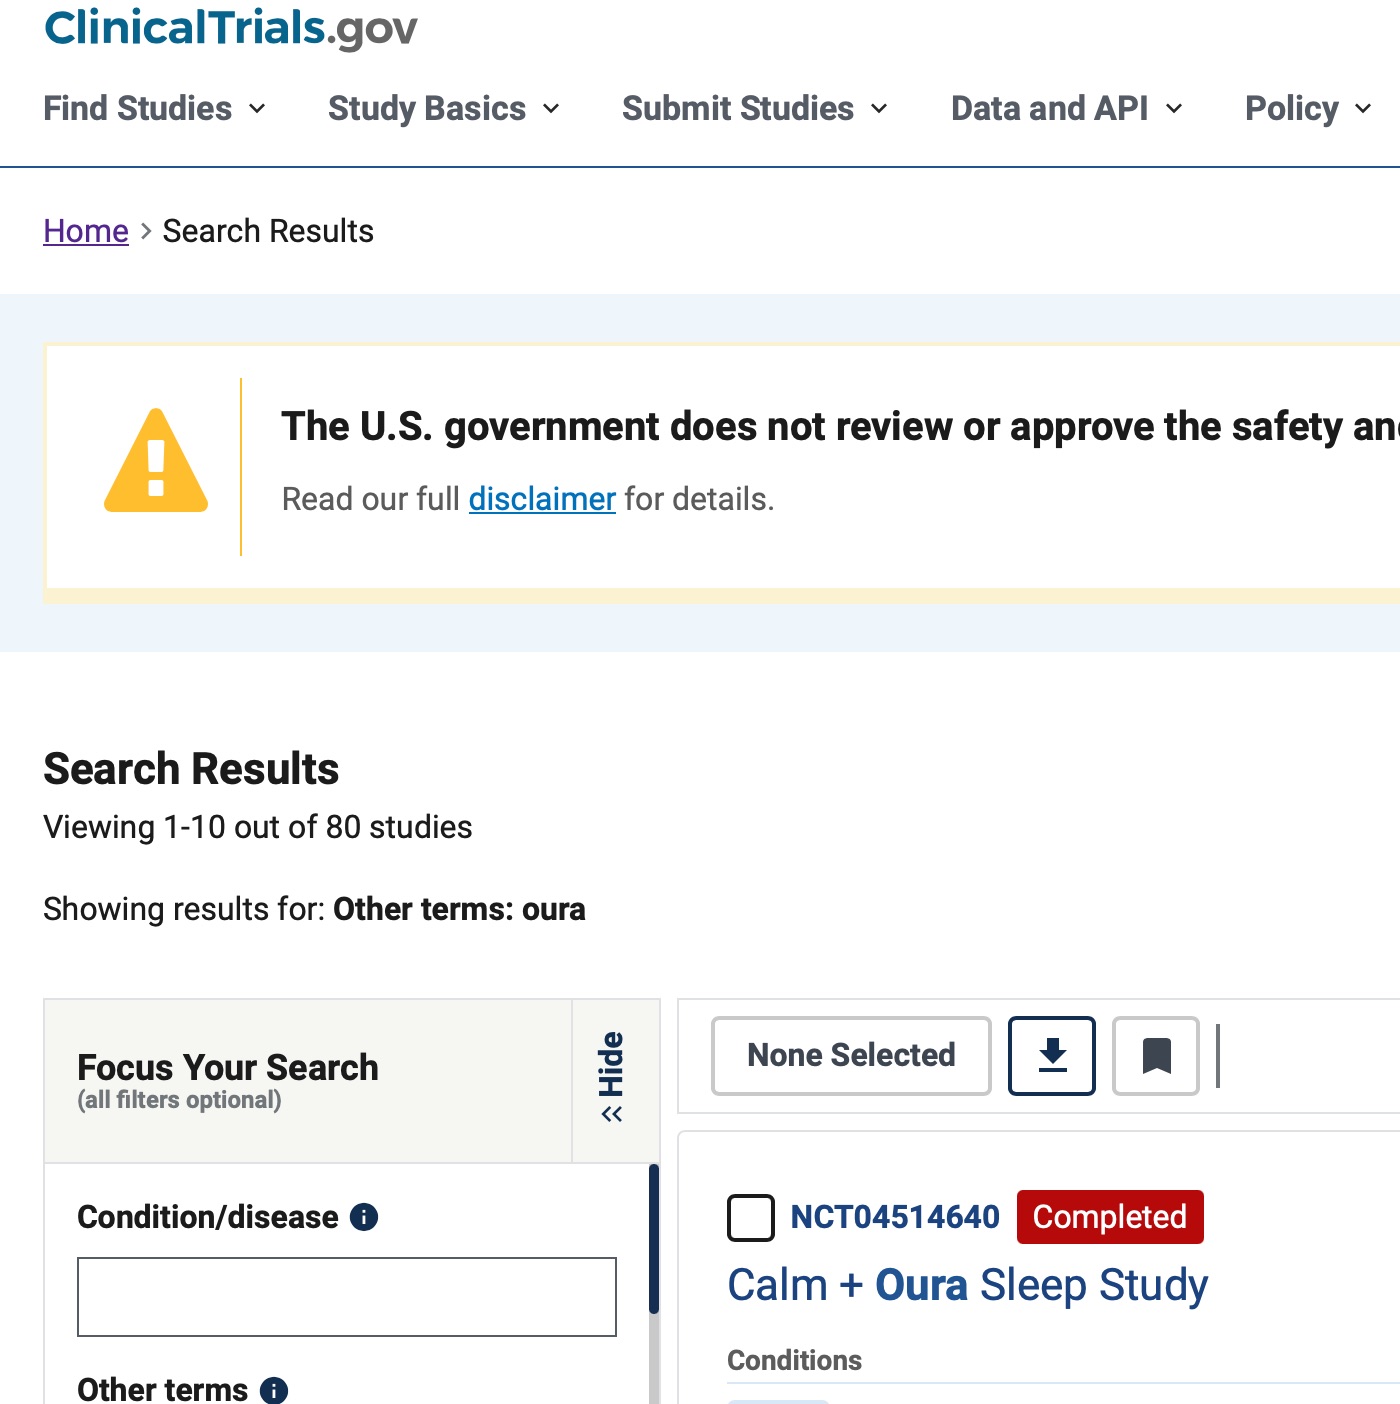Click the bookmark save icon
The height and width of the screenshot is (1404, 1400).
pos(1156,1055)
